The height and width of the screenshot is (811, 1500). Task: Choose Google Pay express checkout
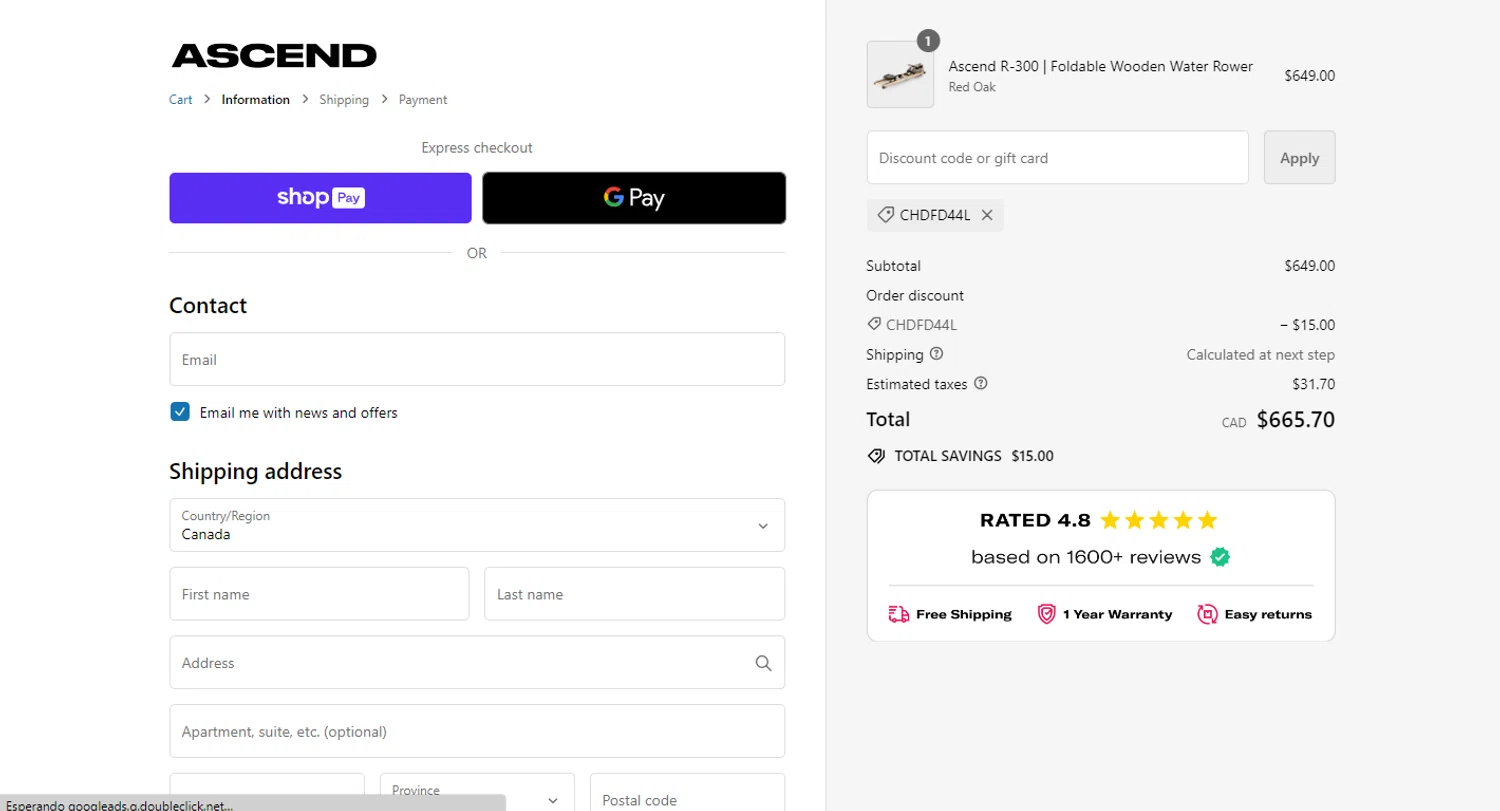pos(634,198)
